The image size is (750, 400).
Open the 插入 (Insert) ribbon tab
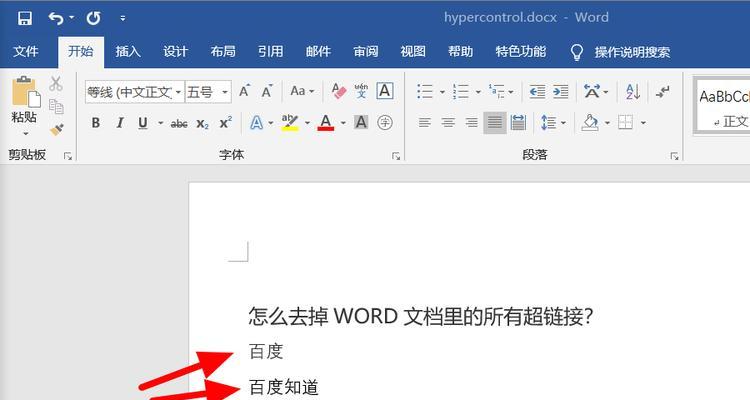point(128,52)
